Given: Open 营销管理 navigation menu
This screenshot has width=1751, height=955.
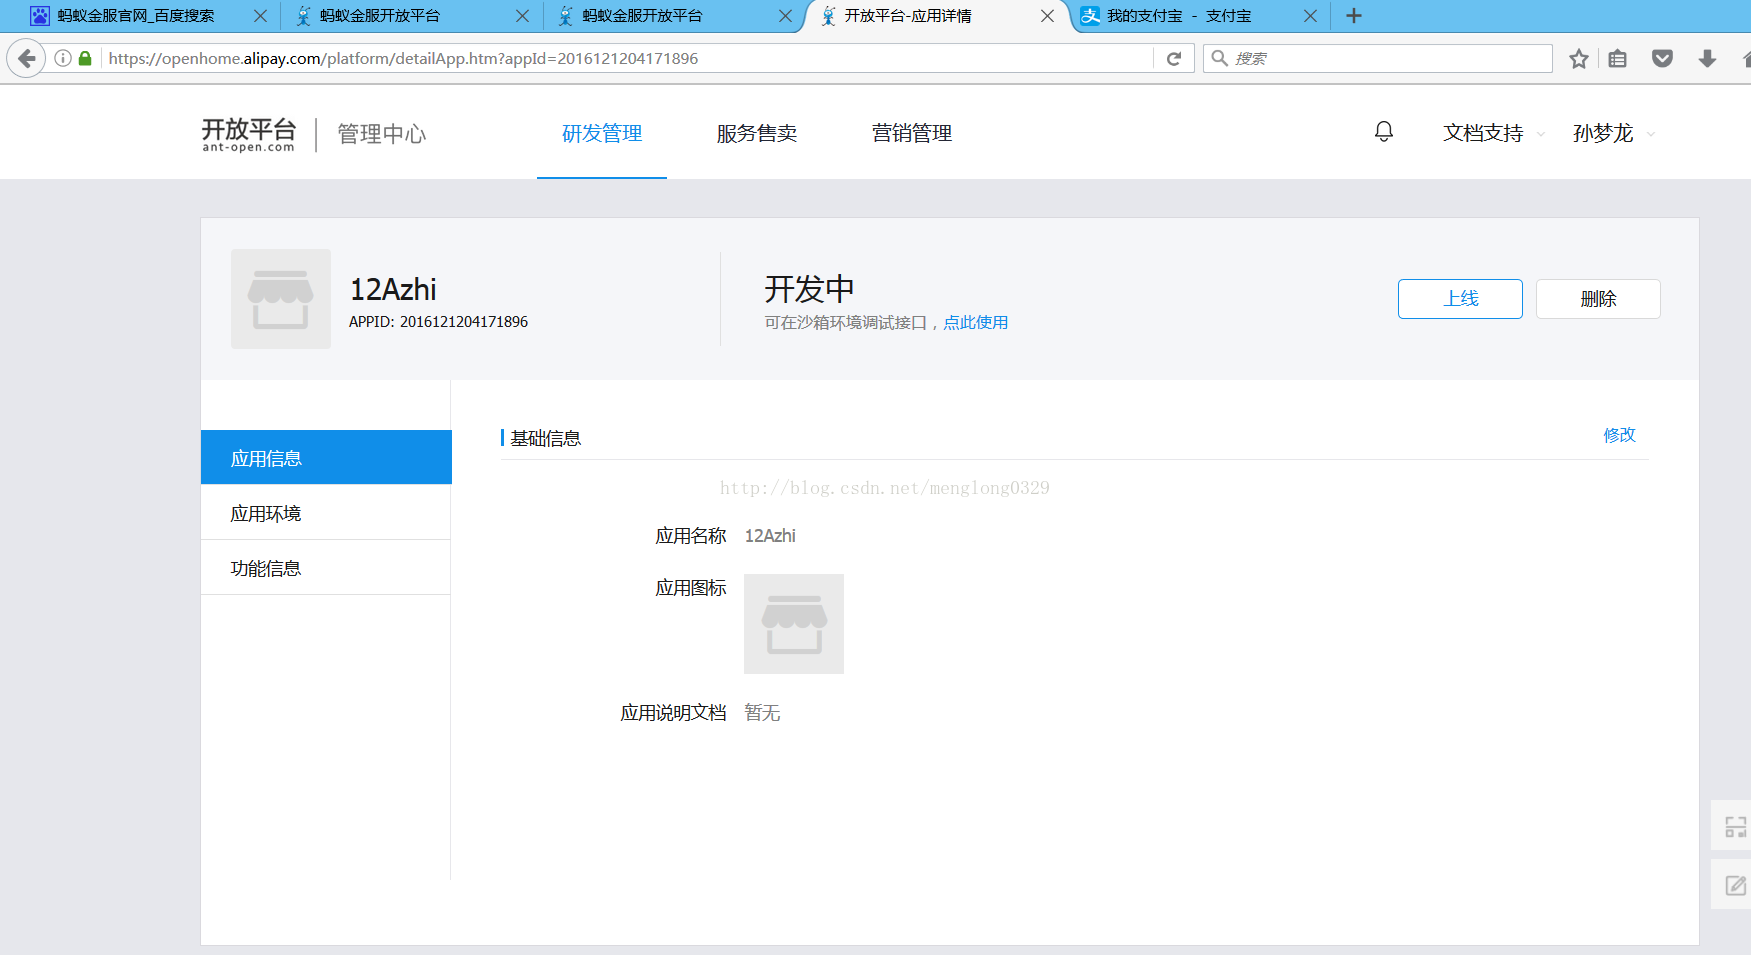Looking at the screenshot, I should 912,133.
